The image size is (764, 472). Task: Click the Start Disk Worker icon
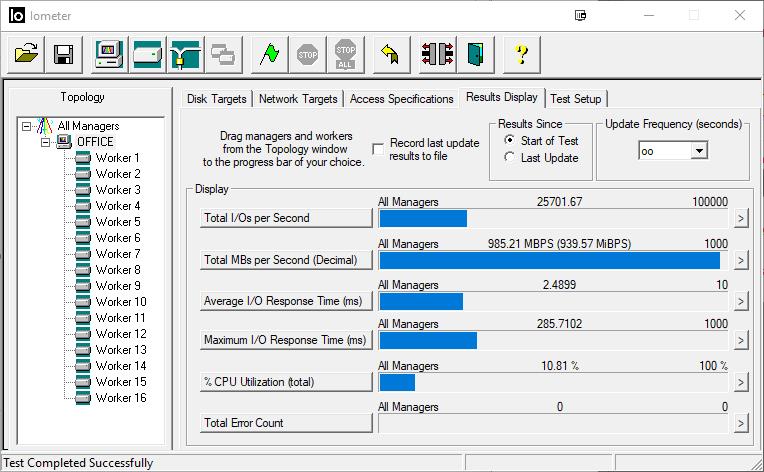click(x=147, y=54)
